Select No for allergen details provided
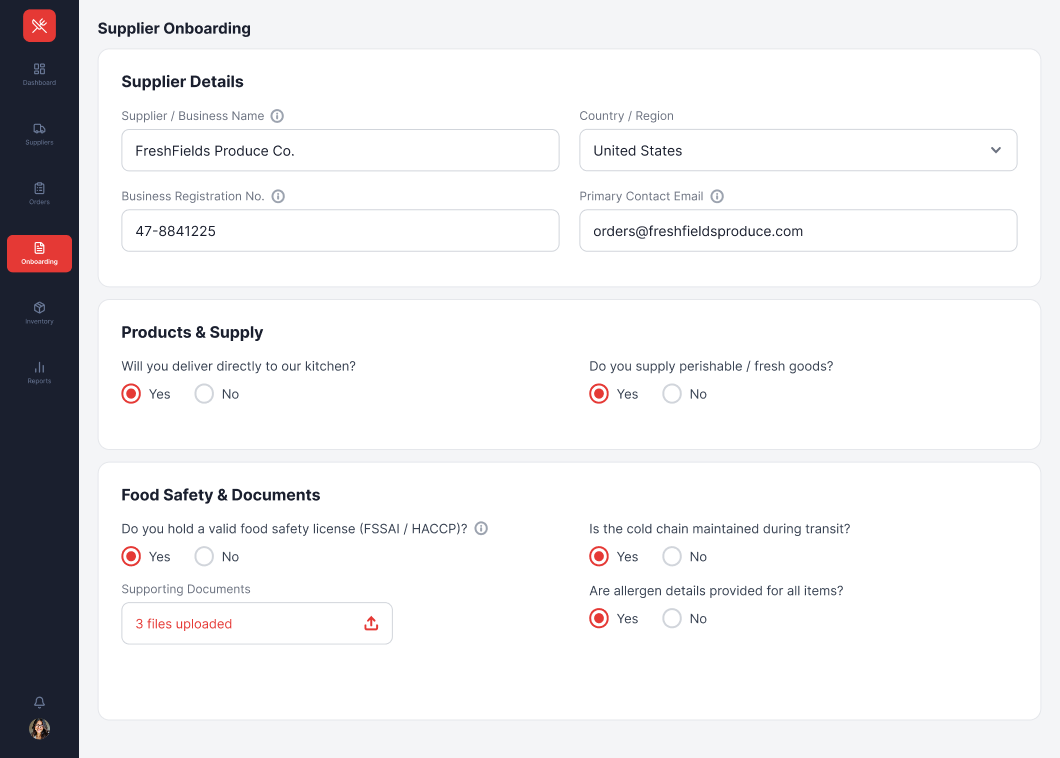 coord(672,618)
